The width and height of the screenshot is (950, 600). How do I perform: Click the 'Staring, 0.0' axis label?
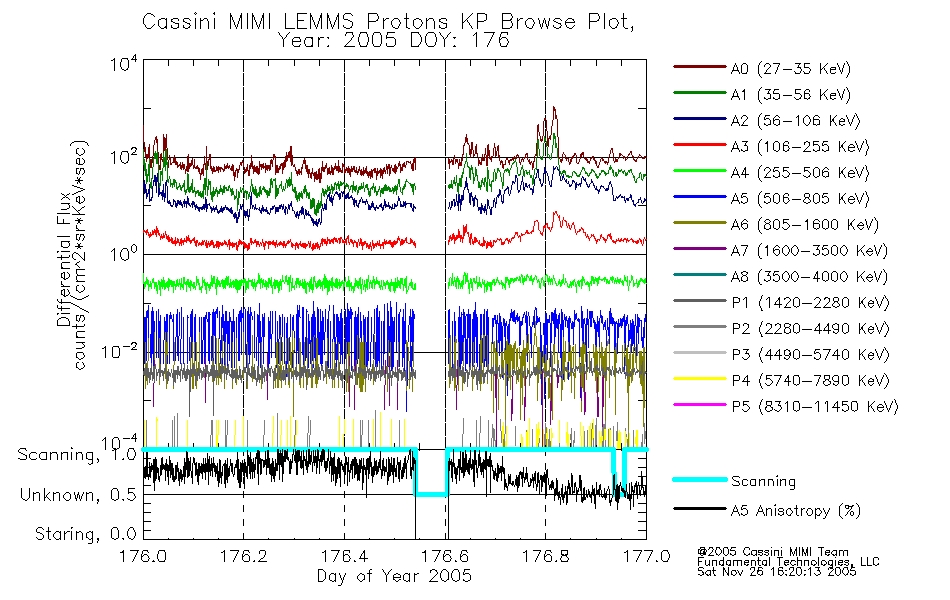pos(86,534)
